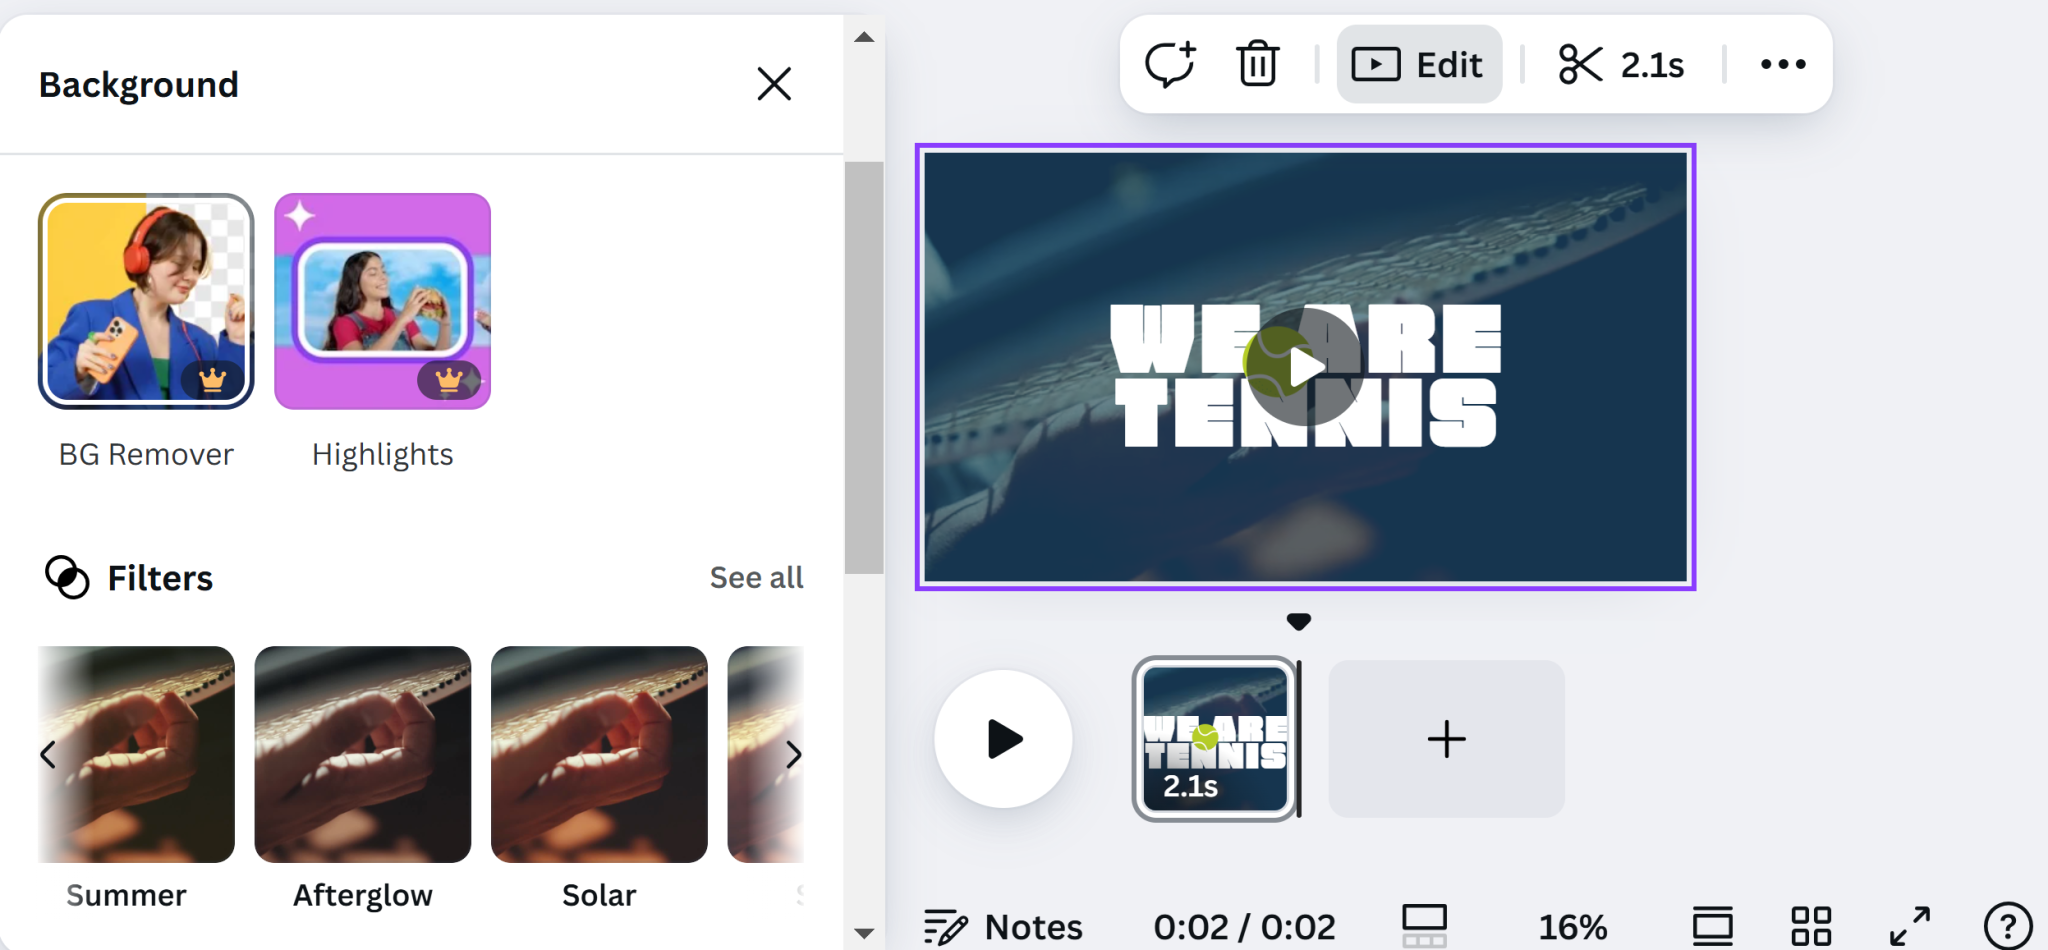Image resolution: width=2048 pixels, height=950 pixels.
Task: Open the grid view of pages
Action: [x=1812, y=925]
